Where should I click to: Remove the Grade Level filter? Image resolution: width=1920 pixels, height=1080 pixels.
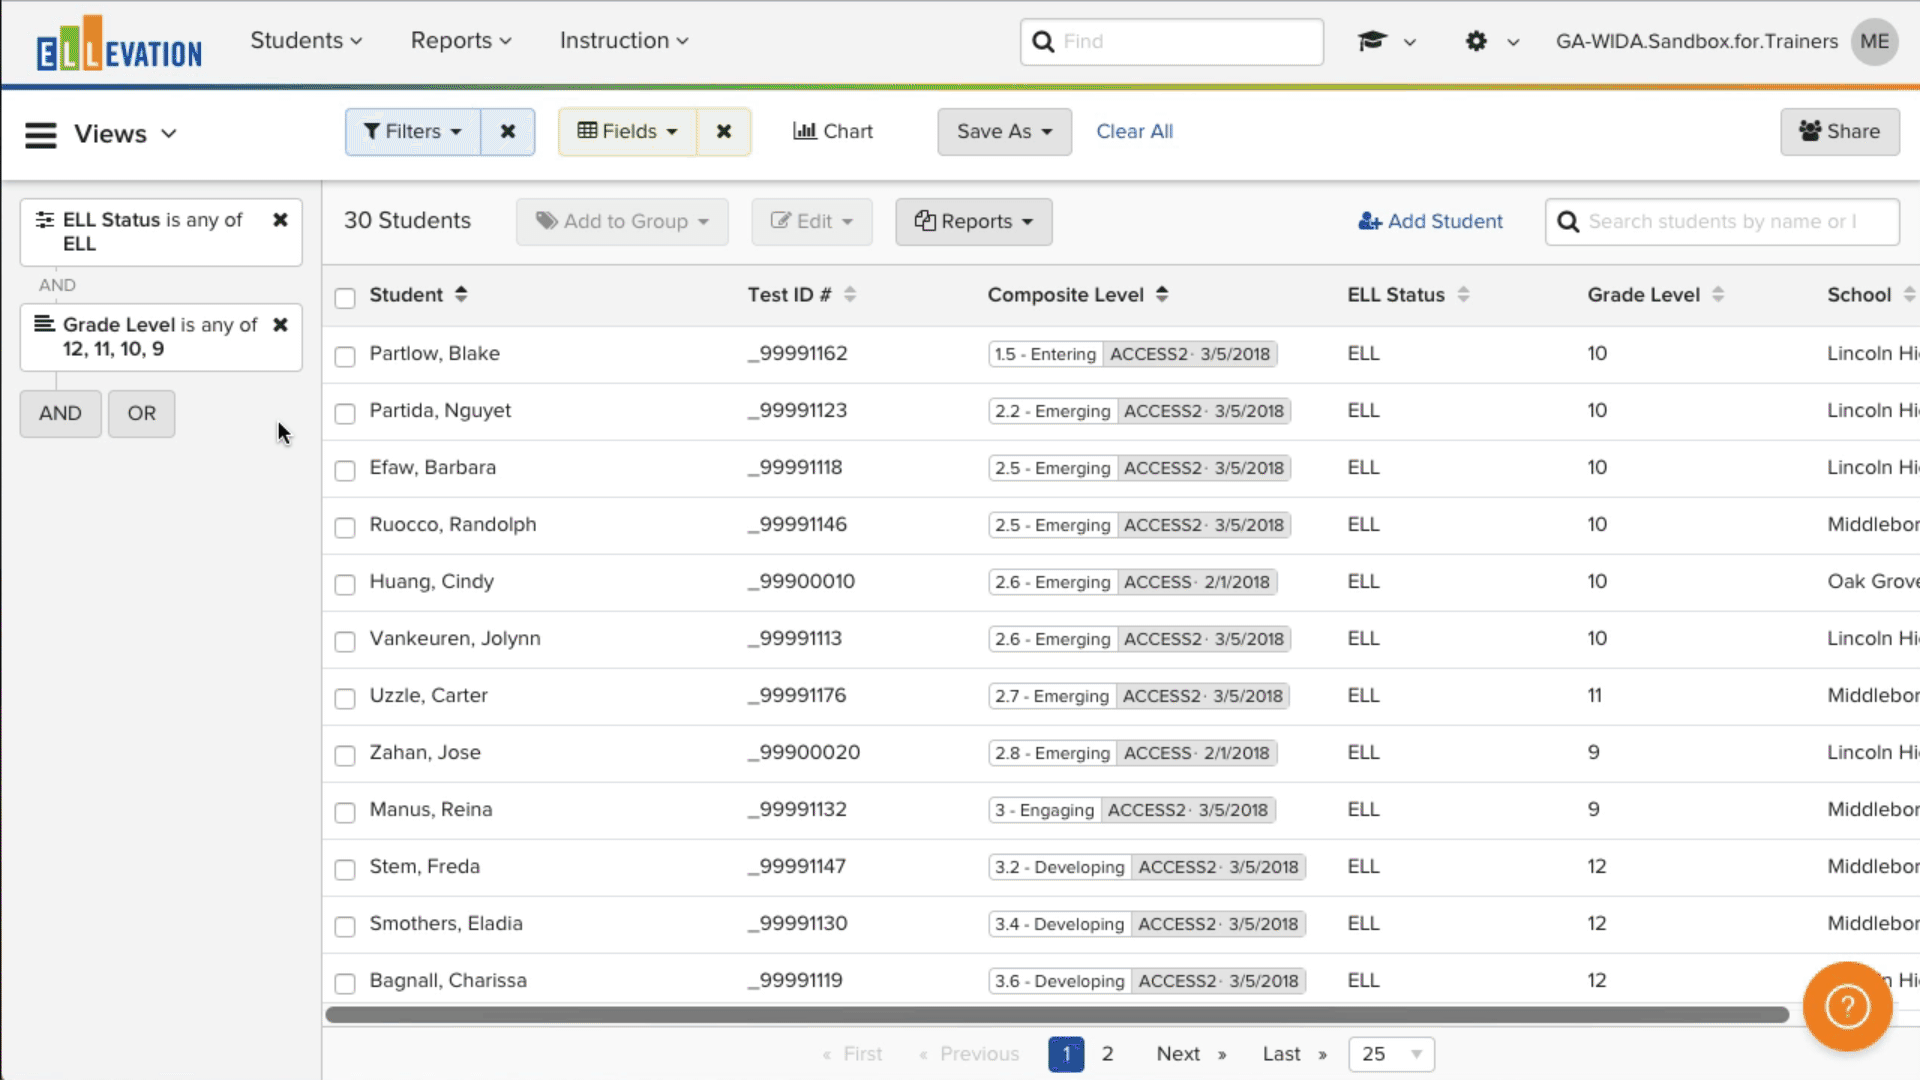click(x=280, y=325)
